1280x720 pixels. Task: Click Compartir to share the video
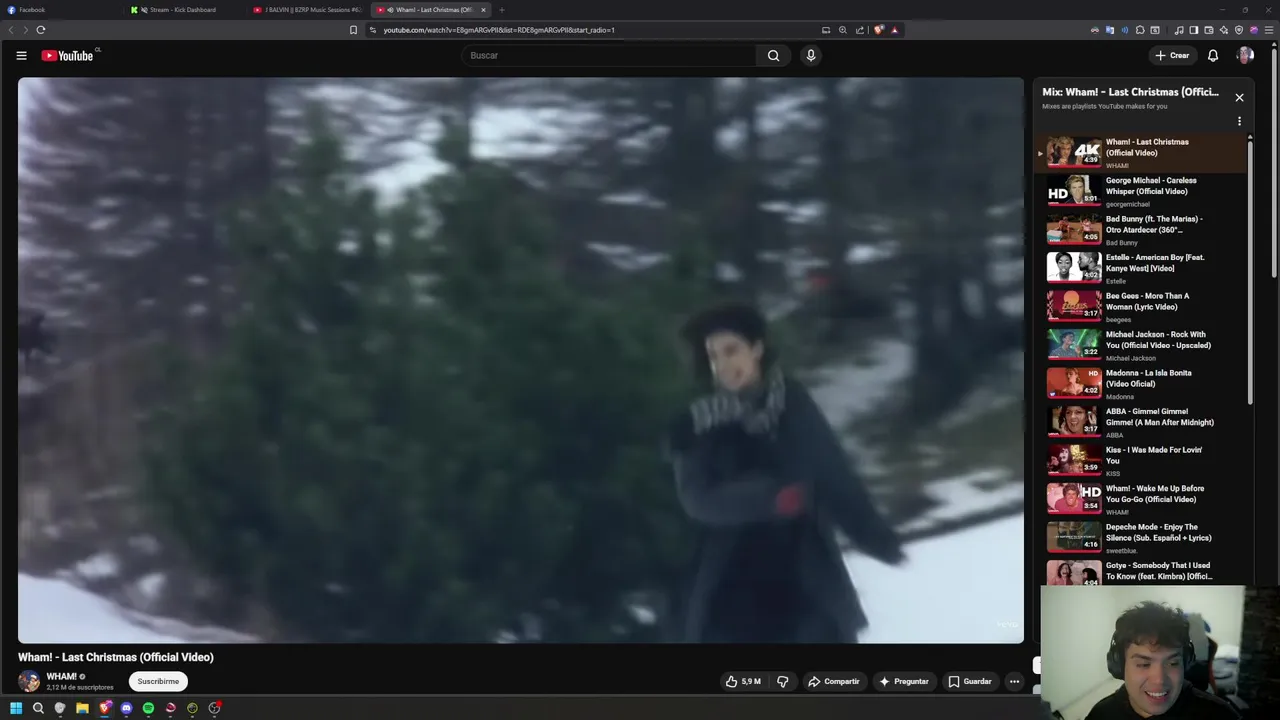coord(834,682)
